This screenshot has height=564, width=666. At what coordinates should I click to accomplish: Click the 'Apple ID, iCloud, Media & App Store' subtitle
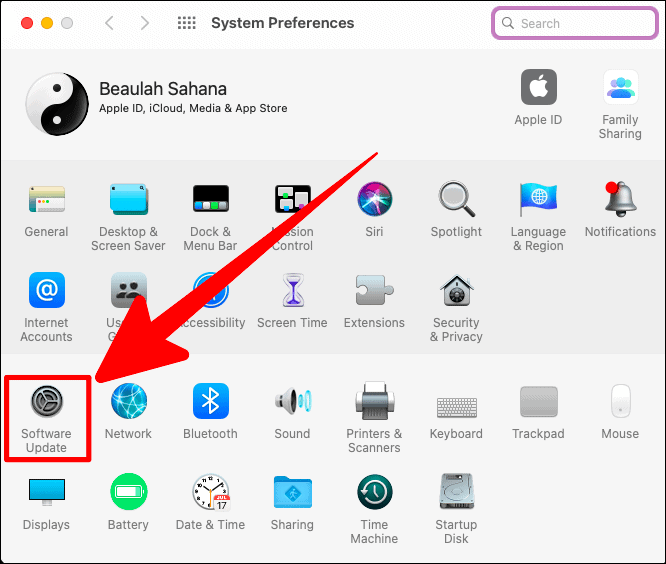point(193,108)
